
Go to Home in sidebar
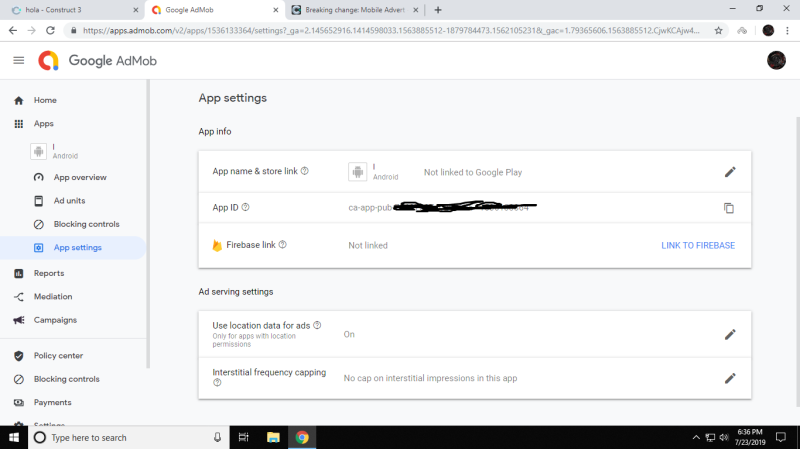tap(45, 100)
